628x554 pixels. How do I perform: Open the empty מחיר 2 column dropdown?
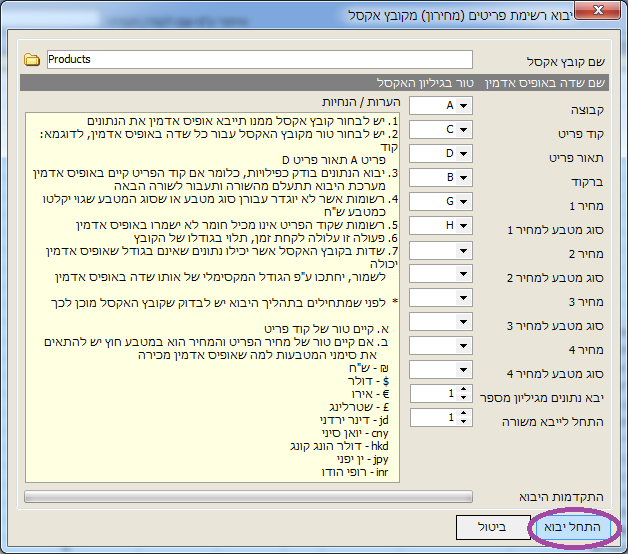[x=464, y=249]
